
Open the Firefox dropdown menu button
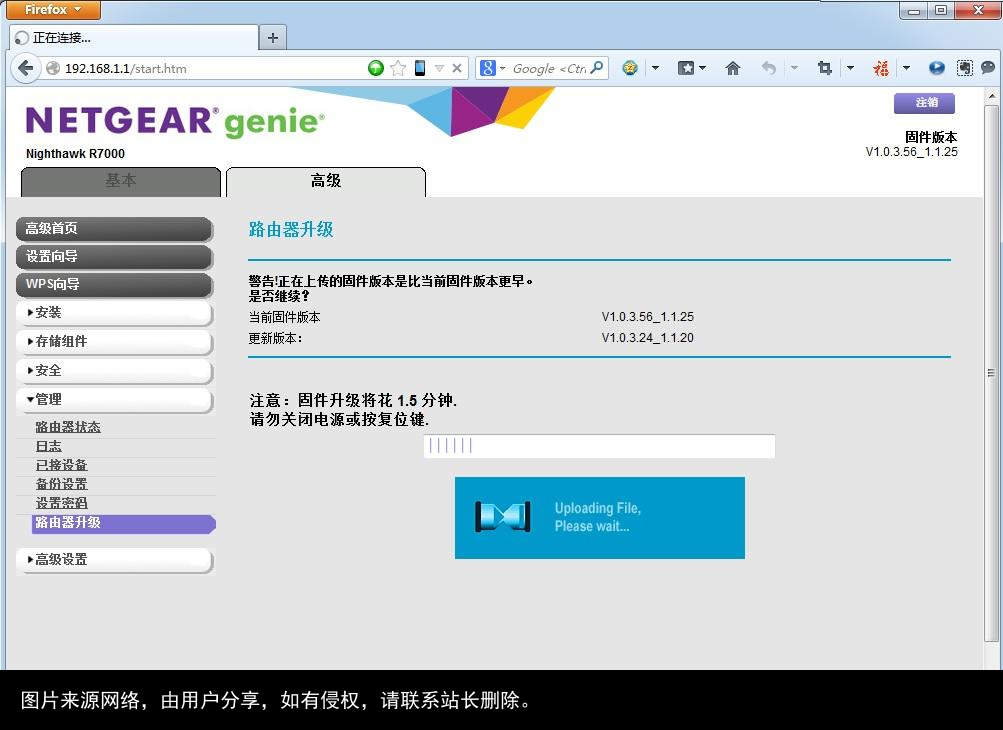click(x=52, y=9)
